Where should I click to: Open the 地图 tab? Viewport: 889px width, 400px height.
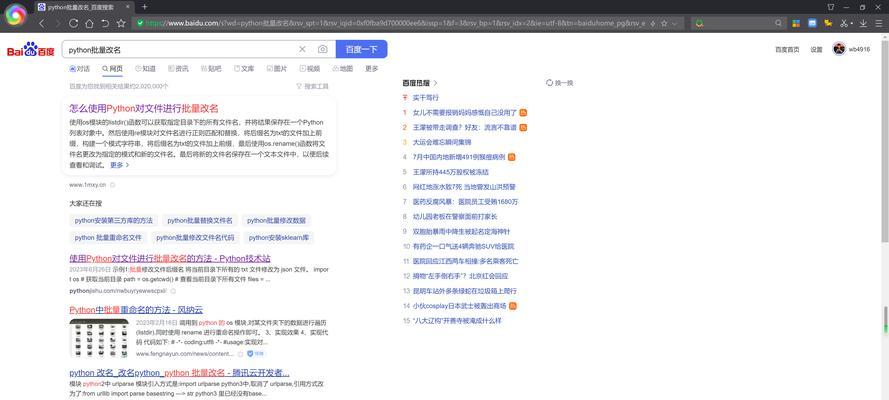click(x=342, y=69)
